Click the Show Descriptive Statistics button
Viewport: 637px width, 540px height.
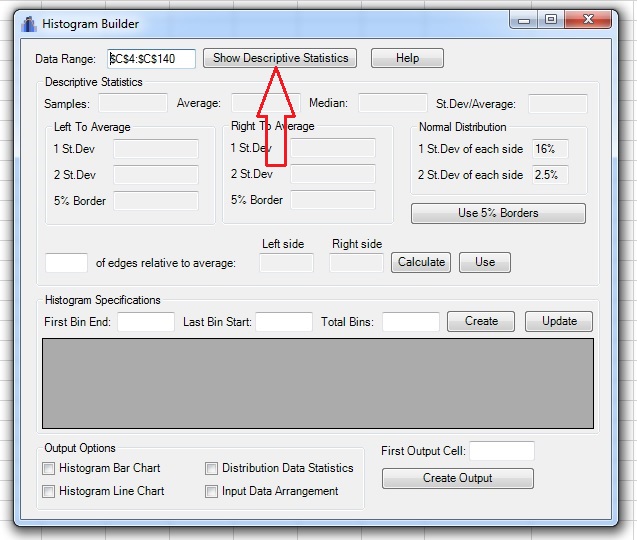coord(280,58)
